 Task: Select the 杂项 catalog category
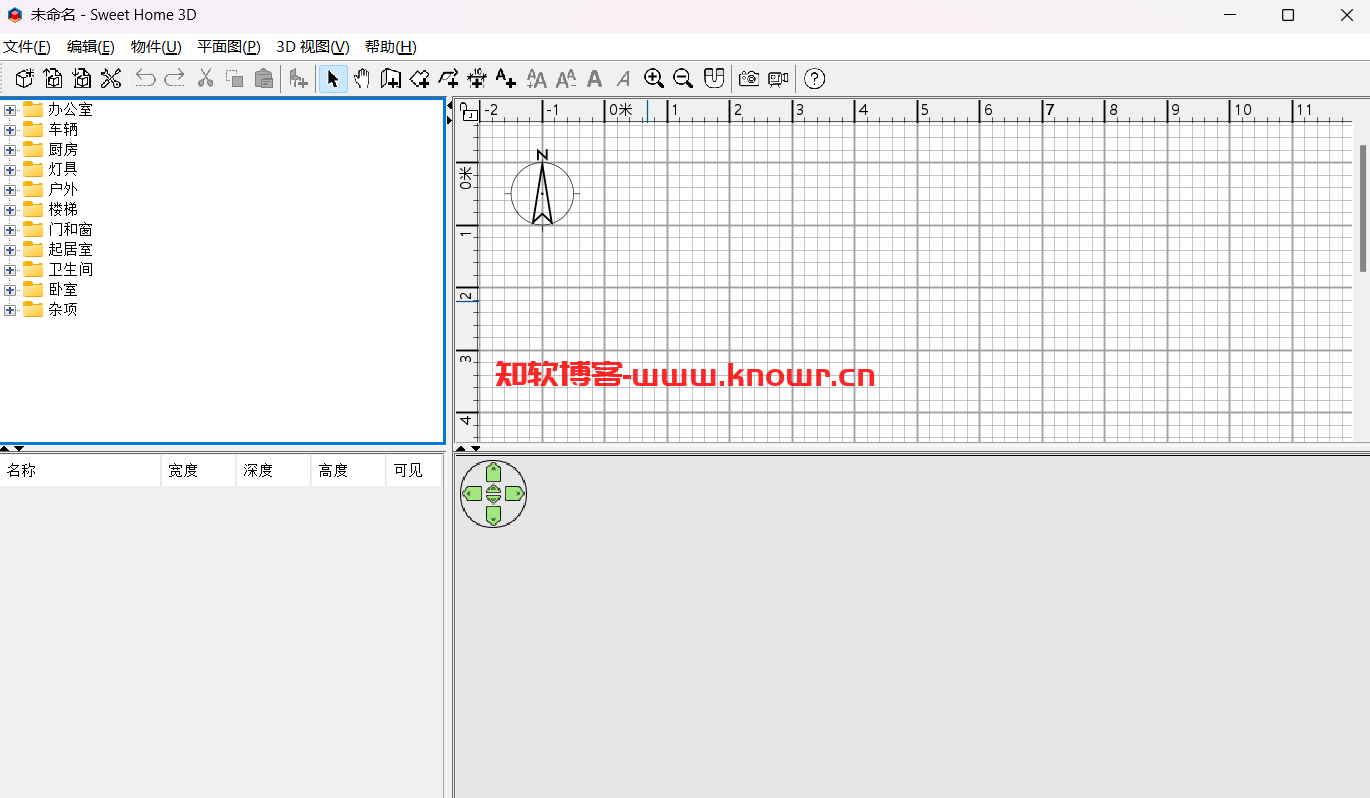tap(63, 310)
